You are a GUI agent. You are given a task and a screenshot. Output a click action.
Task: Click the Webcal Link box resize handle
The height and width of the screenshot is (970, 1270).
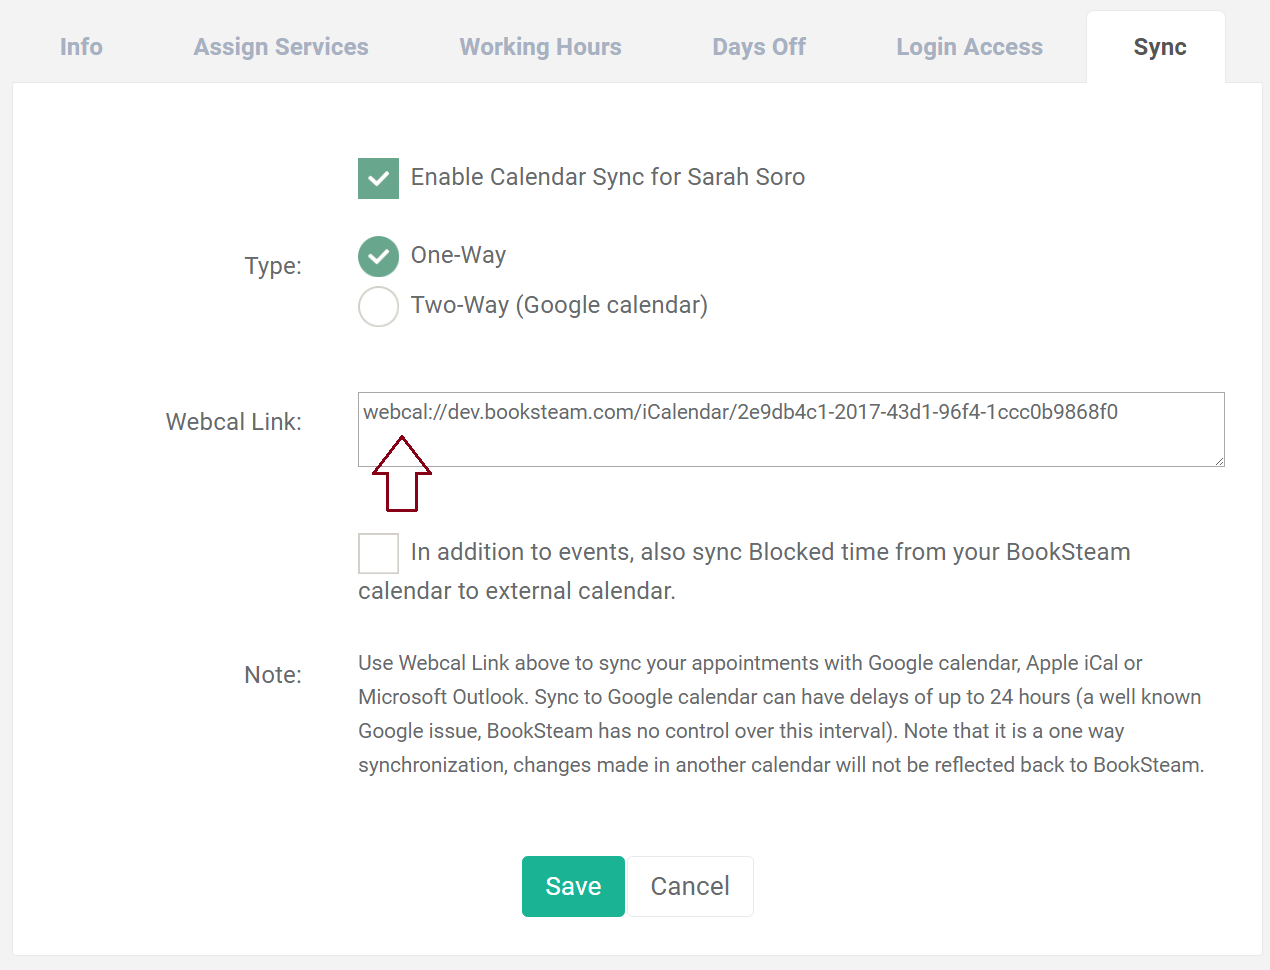pos(1219,461)
